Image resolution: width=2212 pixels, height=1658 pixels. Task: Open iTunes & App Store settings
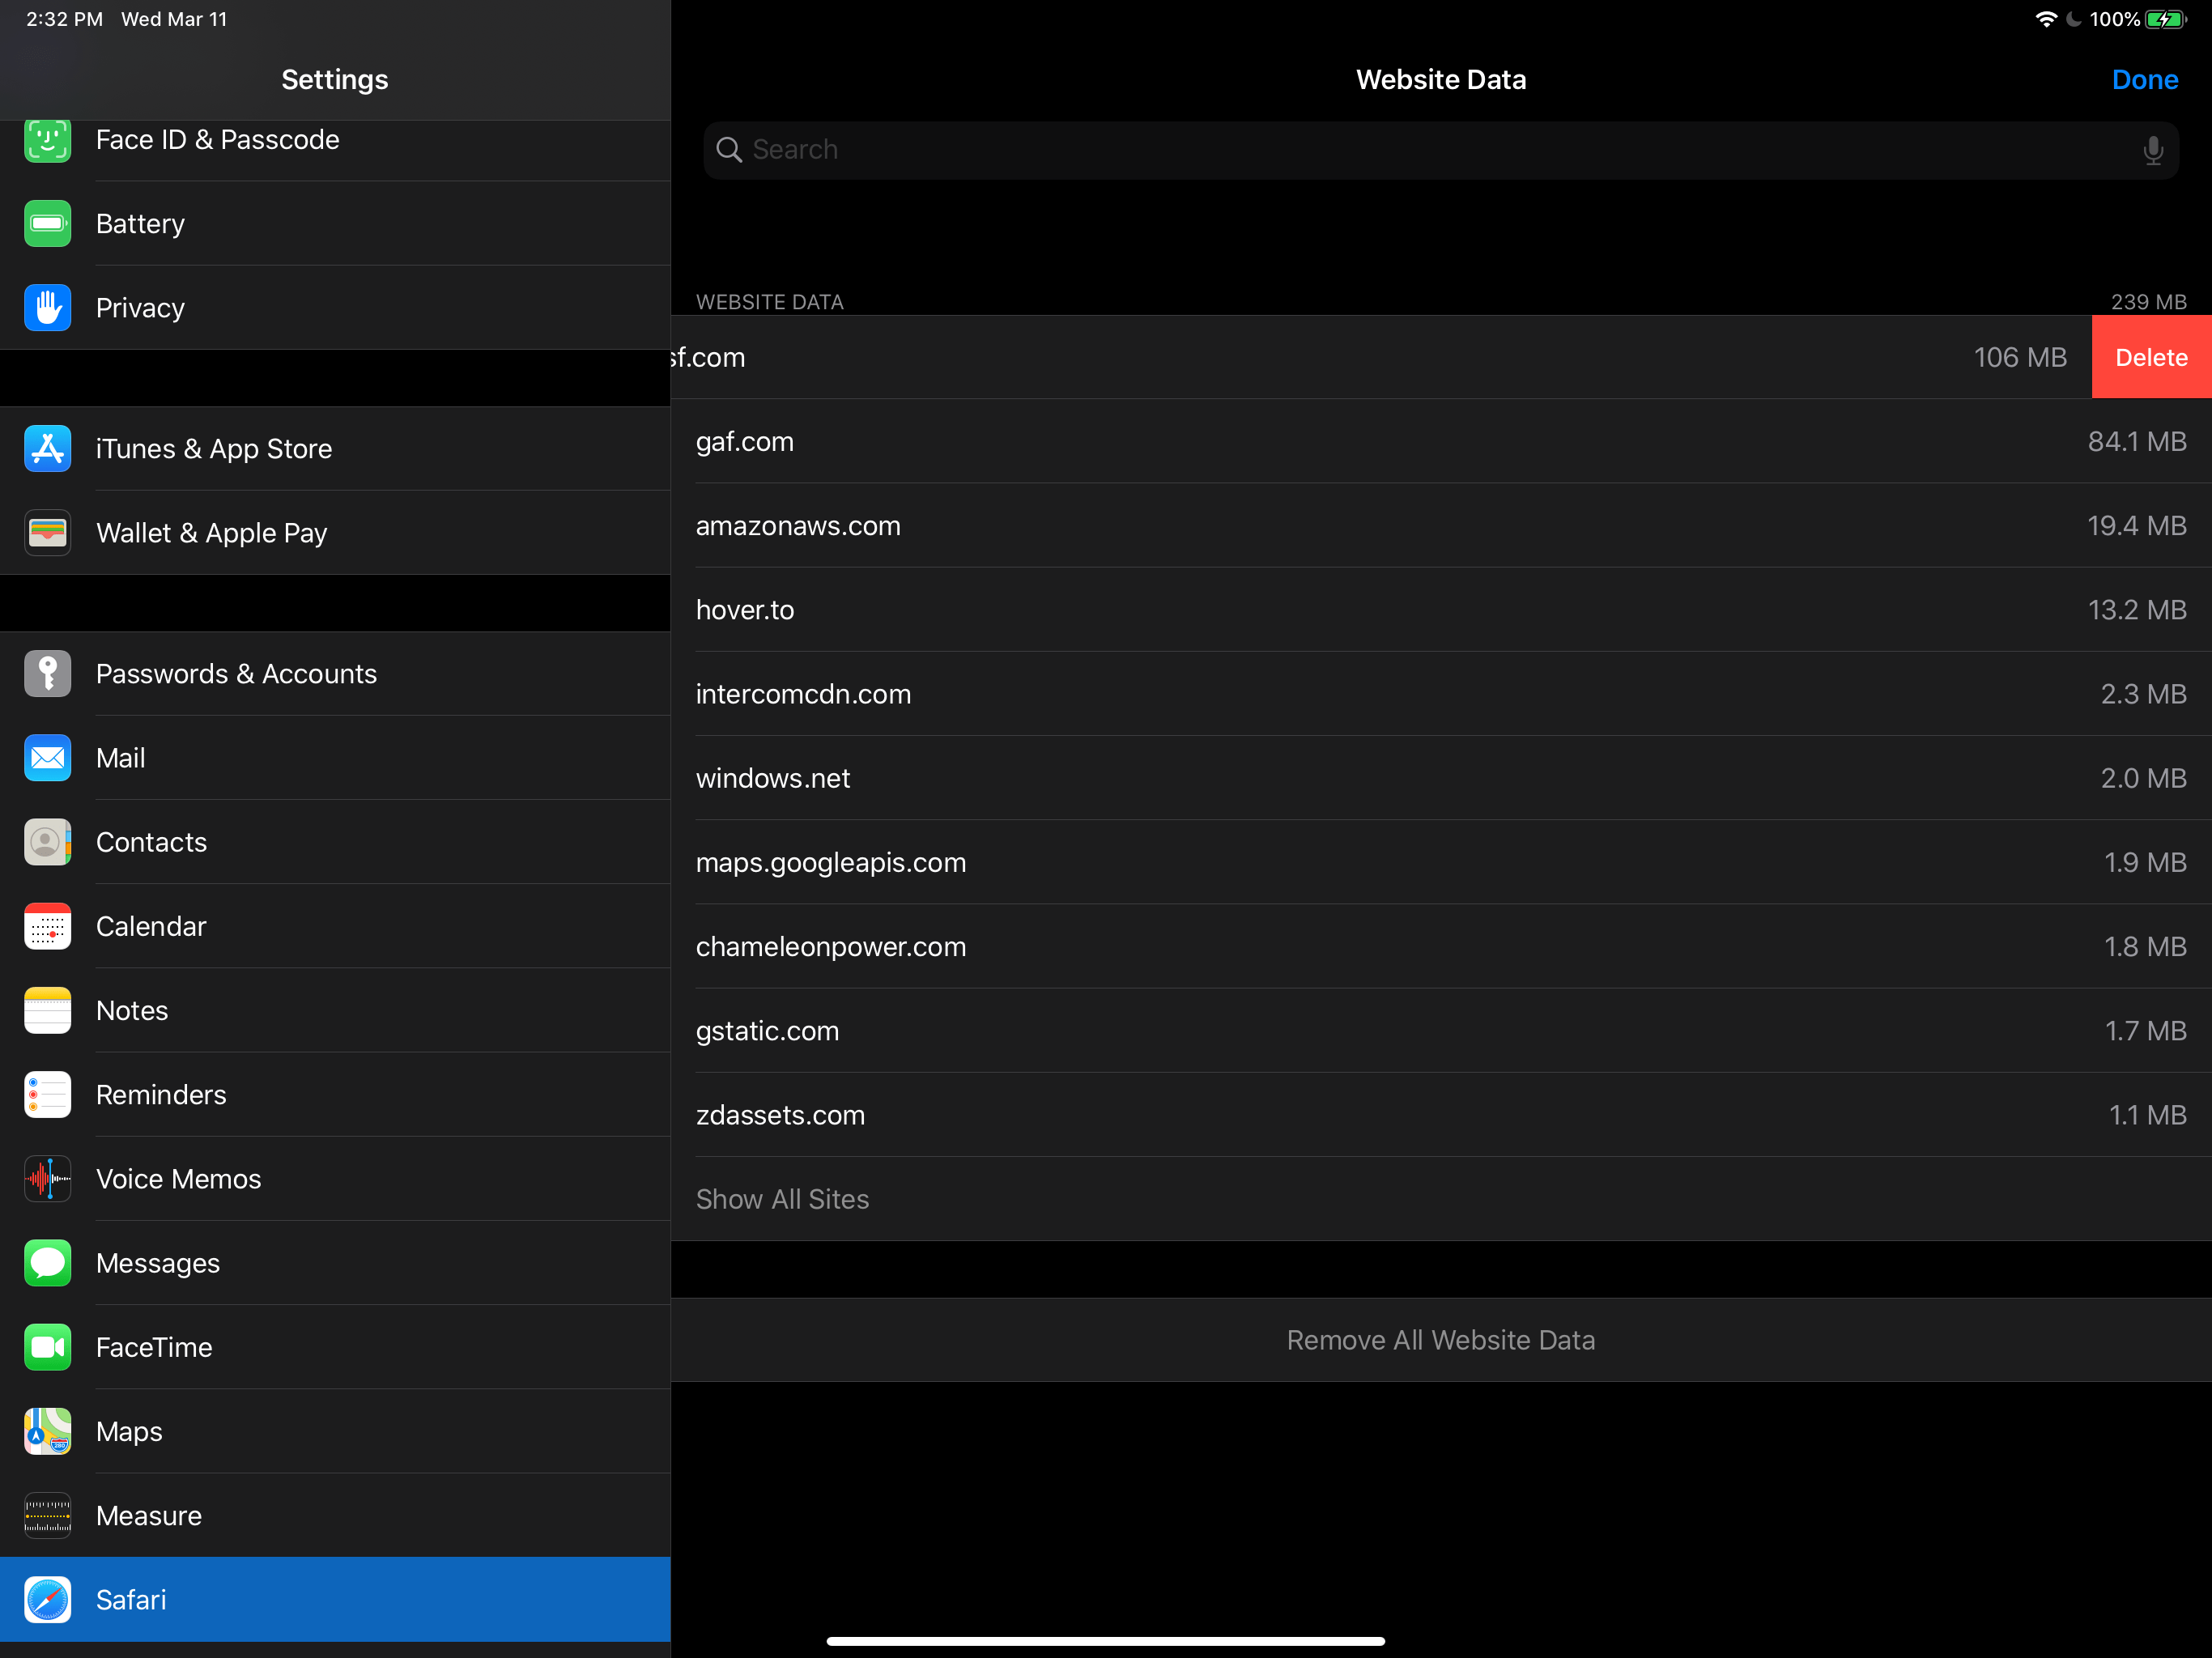click(47, 449)
